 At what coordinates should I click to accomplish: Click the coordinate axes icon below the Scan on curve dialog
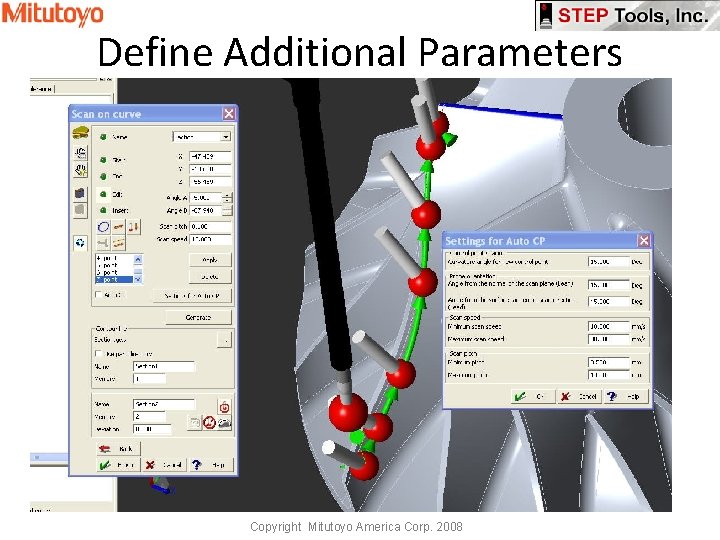coord(162,485)
